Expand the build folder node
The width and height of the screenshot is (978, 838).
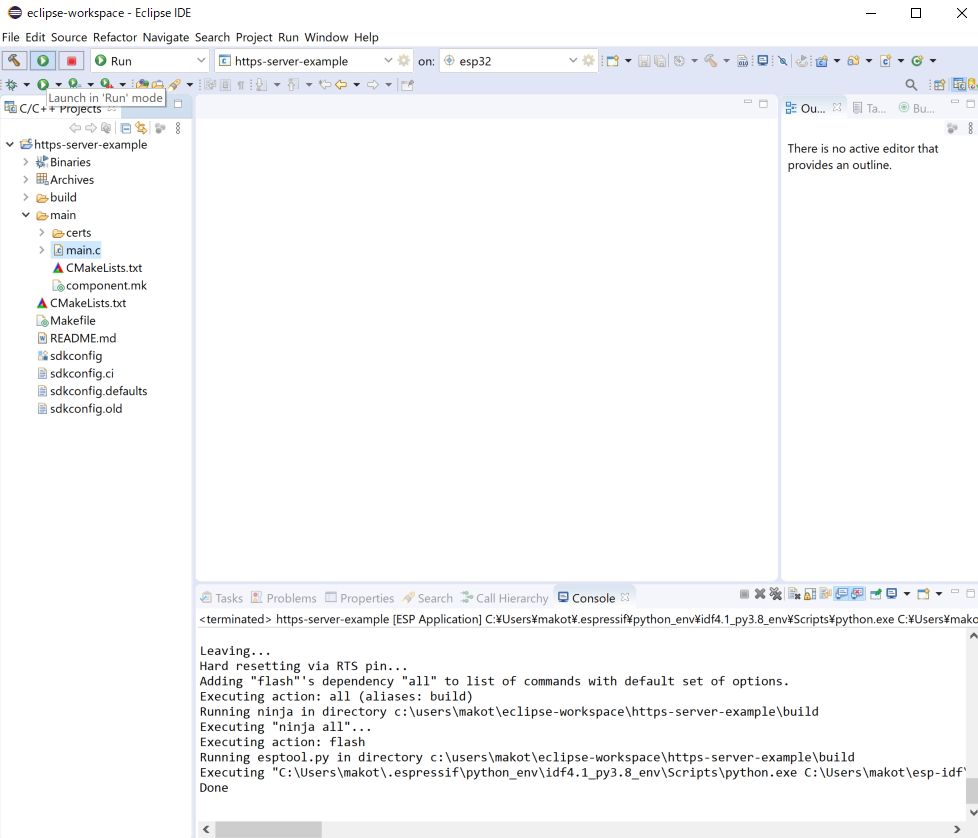(x=26, y=197)
